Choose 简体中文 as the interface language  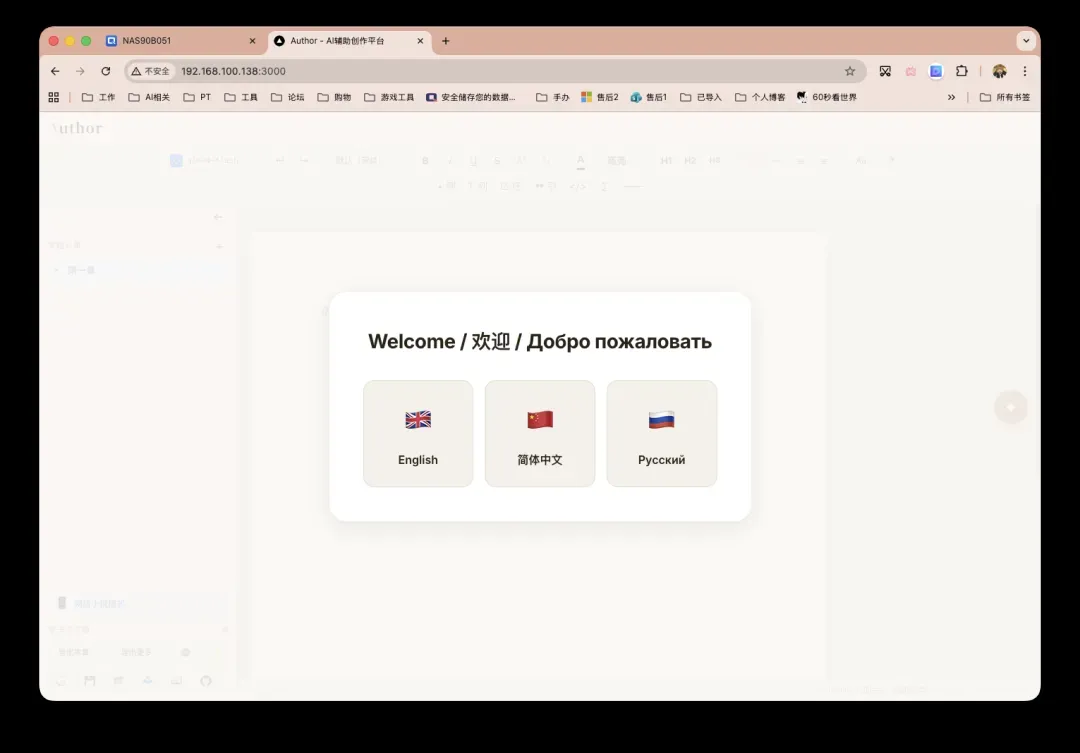click(540, 433)
